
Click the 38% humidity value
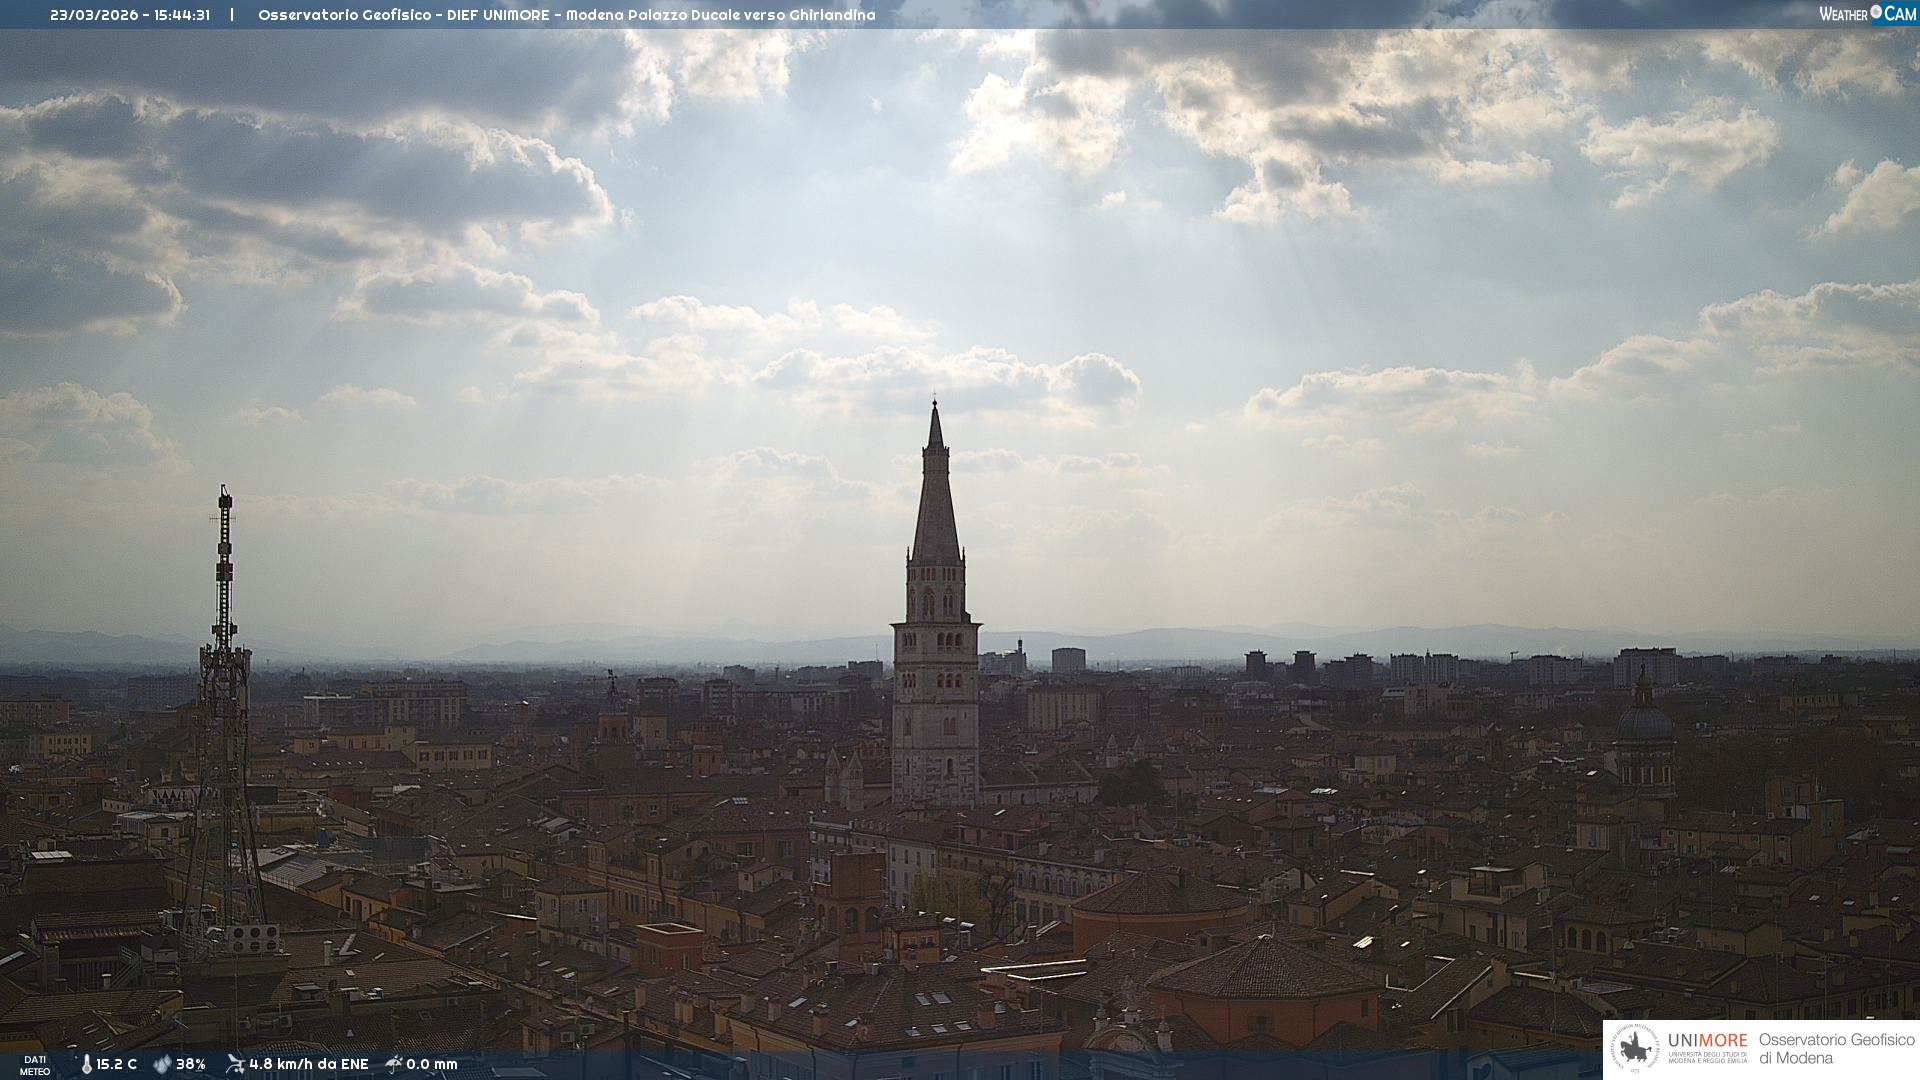coord(191,1064)
